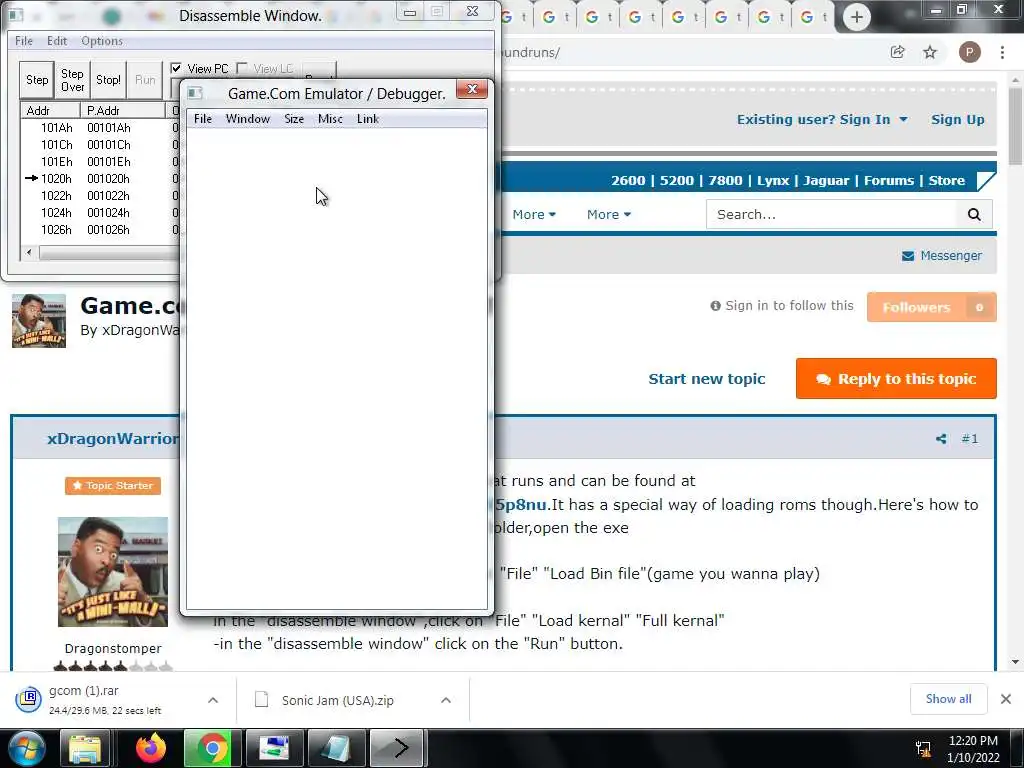Click the Sonic Jam (USA).zip download item
The height and width of the screenshot is (768, 1024).
(338, 700)
